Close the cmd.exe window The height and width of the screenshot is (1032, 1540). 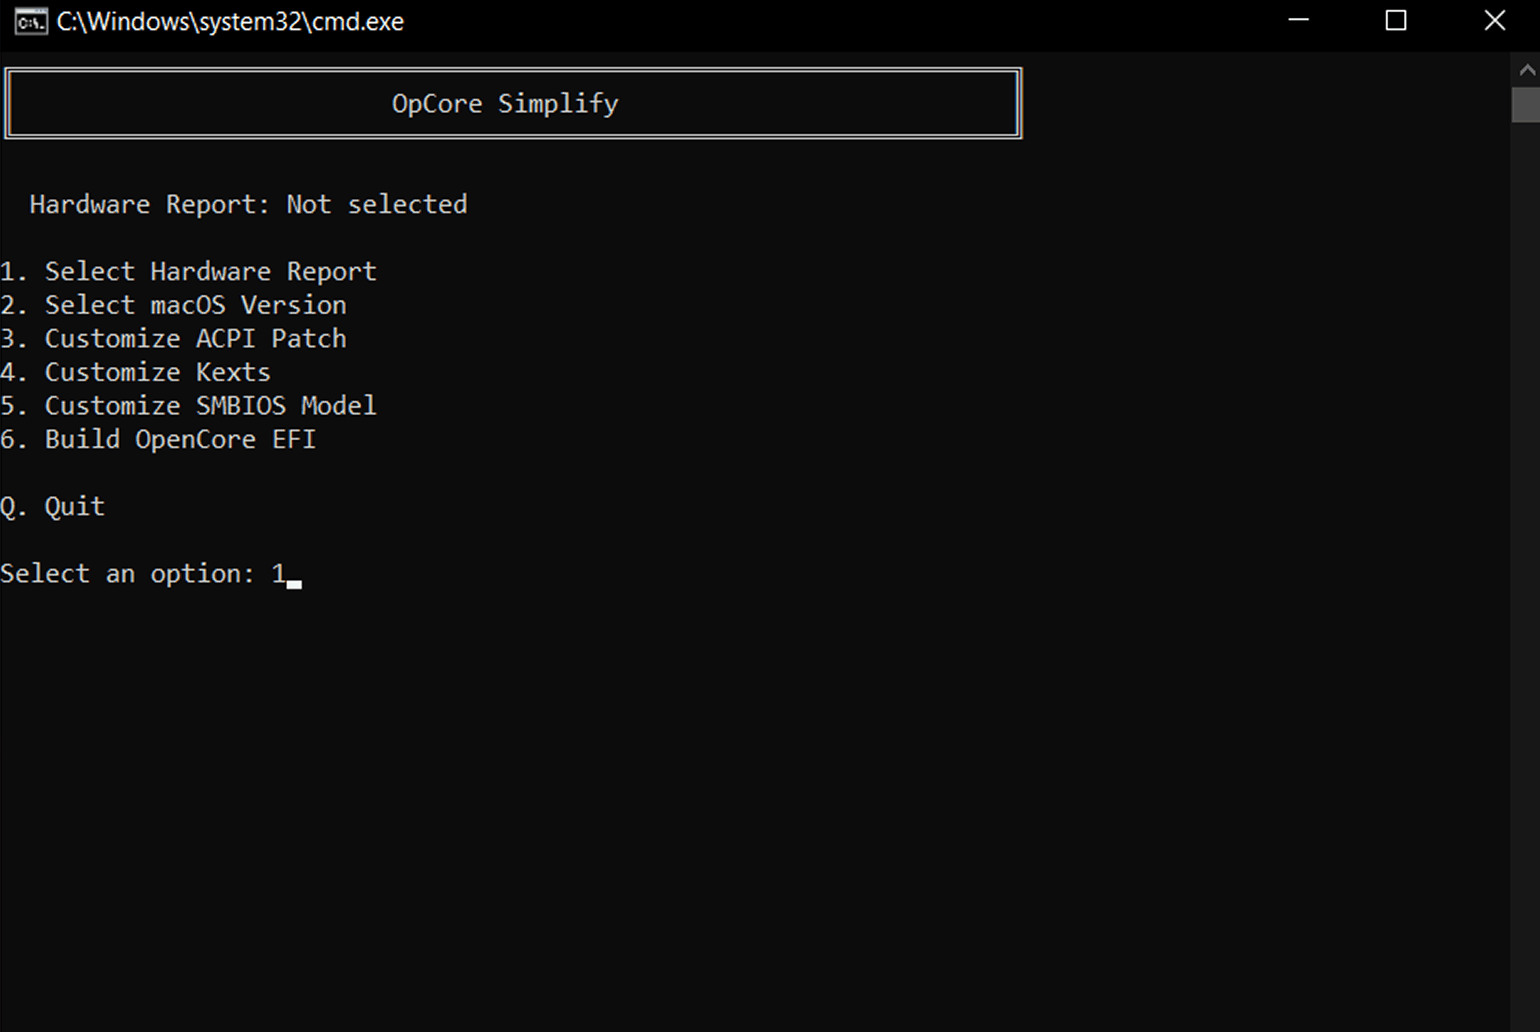click(x=1494, y=21)
